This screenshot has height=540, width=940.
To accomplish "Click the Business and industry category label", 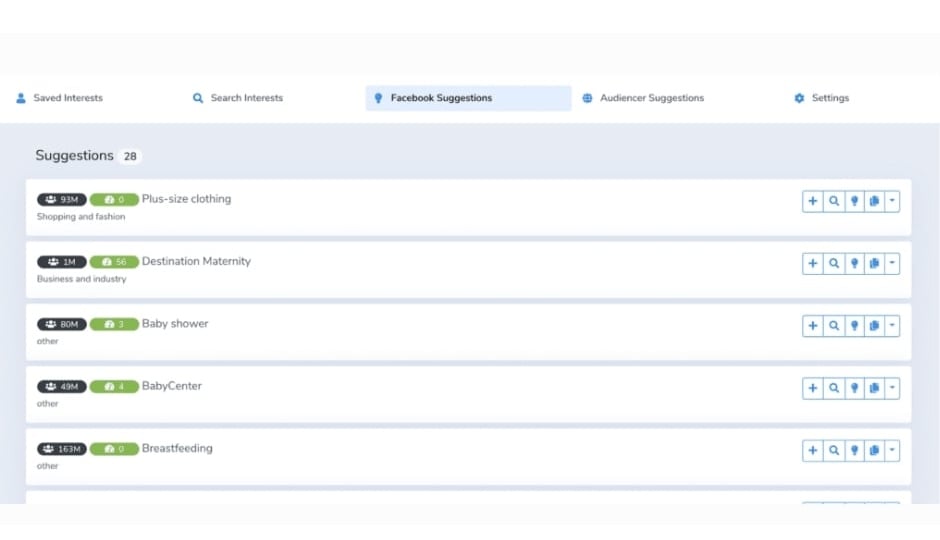I will 82,279.
